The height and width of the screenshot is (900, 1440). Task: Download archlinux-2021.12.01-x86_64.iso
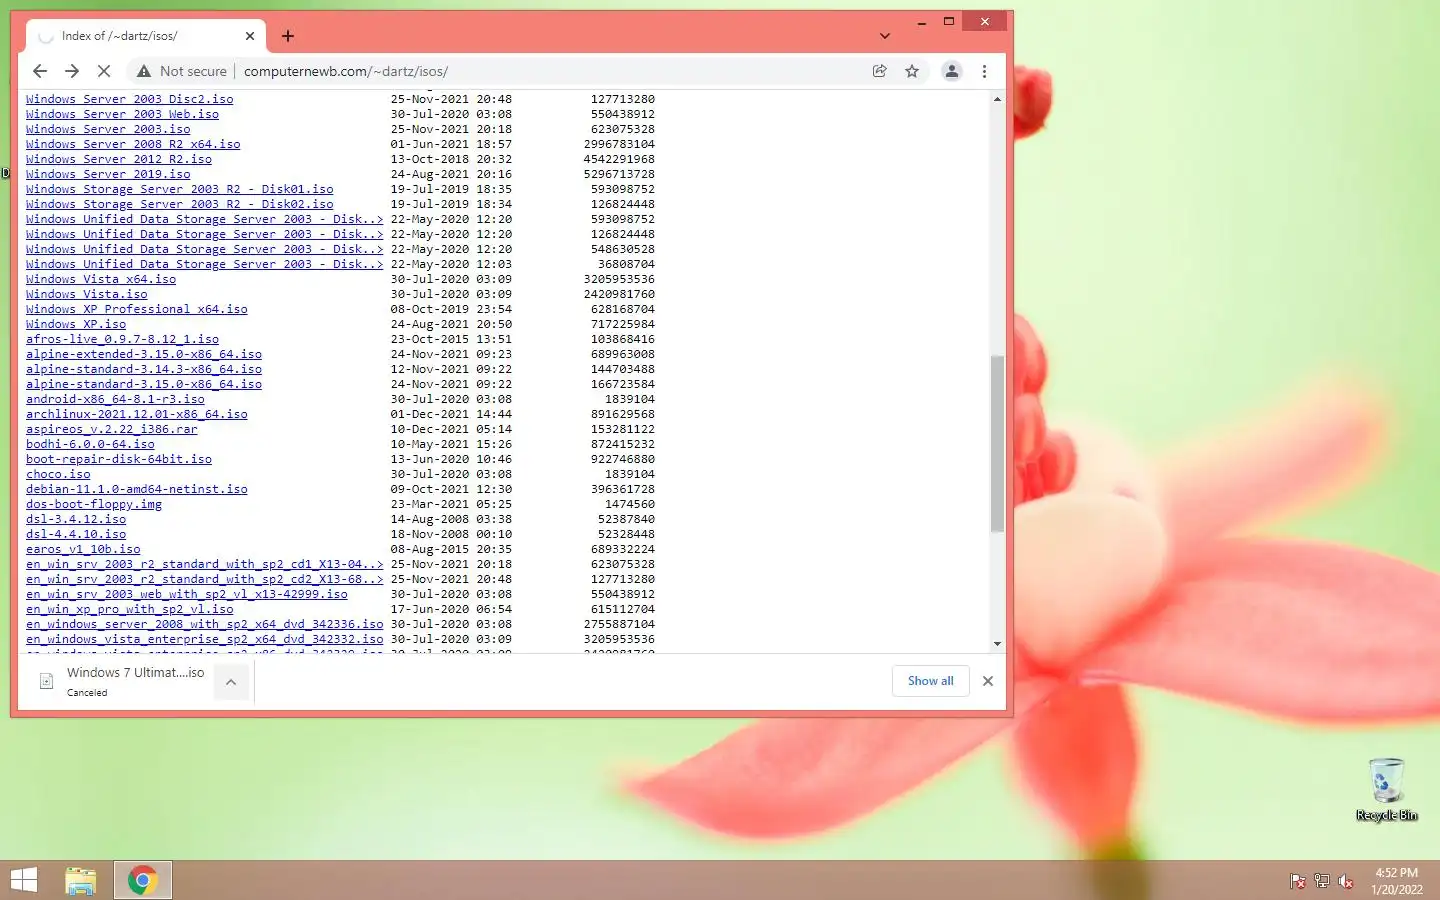click(x=137, y=414)
